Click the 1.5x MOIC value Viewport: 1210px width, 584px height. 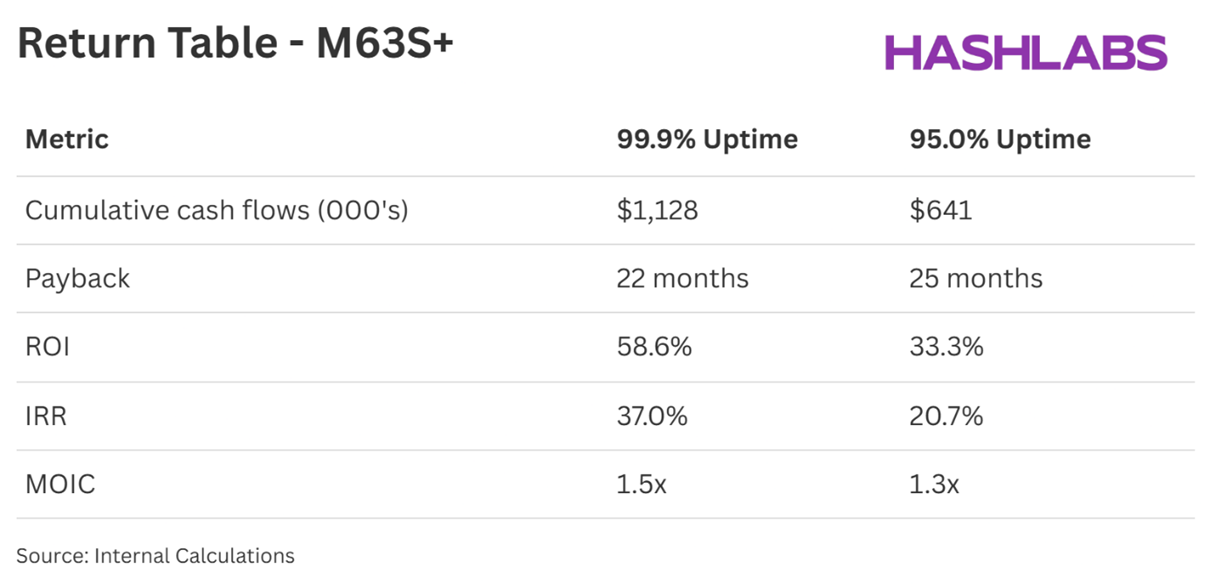tap(641, 485)
